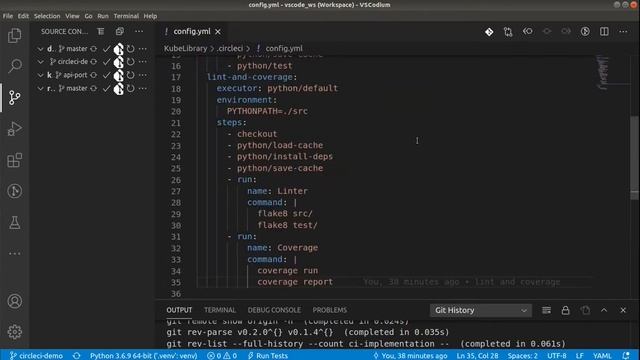Collapse the r.. master repository
Image resolution: width=640 pixels, height=360 pixels.
tap(40, 88)
